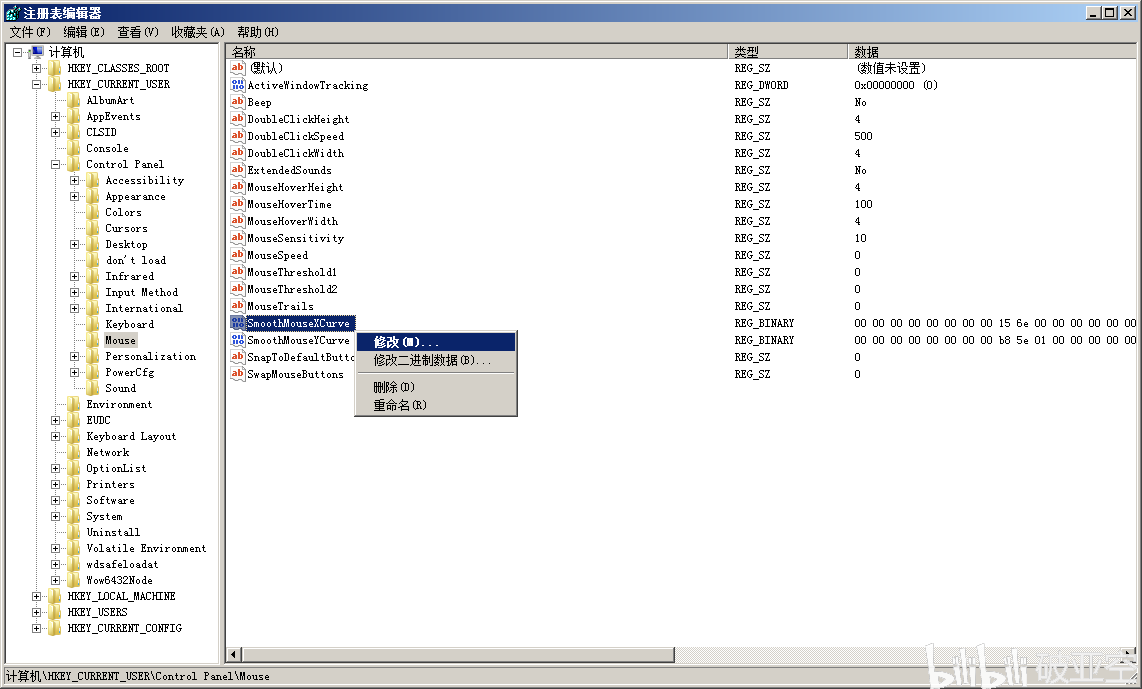Viewport: 1142px width, 689px height.
Task: Click the Environment folder icon
Action: [74, 404]
